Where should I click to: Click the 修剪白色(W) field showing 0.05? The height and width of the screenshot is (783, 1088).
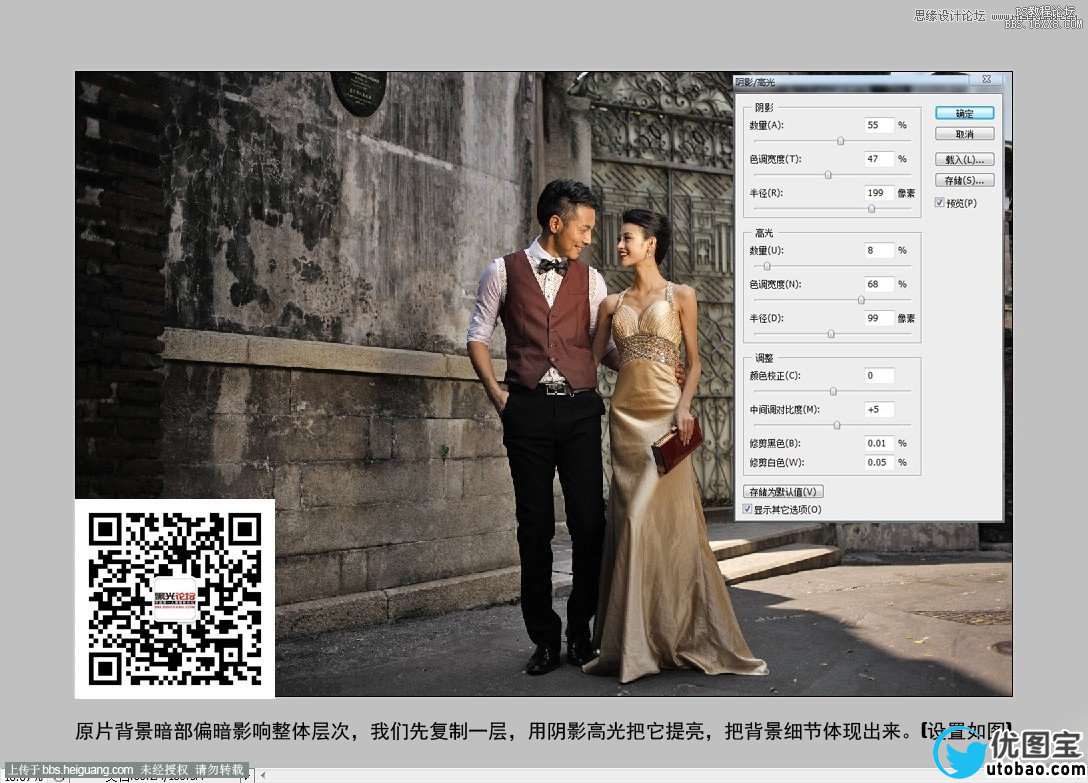(879, 462)
